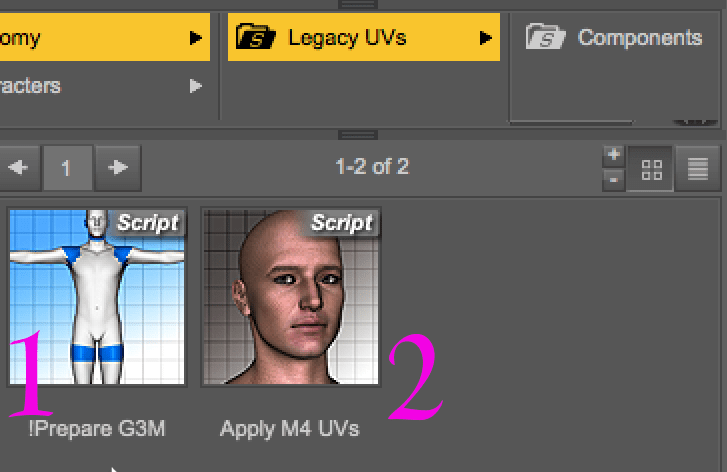Decrease thumbnail size with minus button

(x=614, y=180)
